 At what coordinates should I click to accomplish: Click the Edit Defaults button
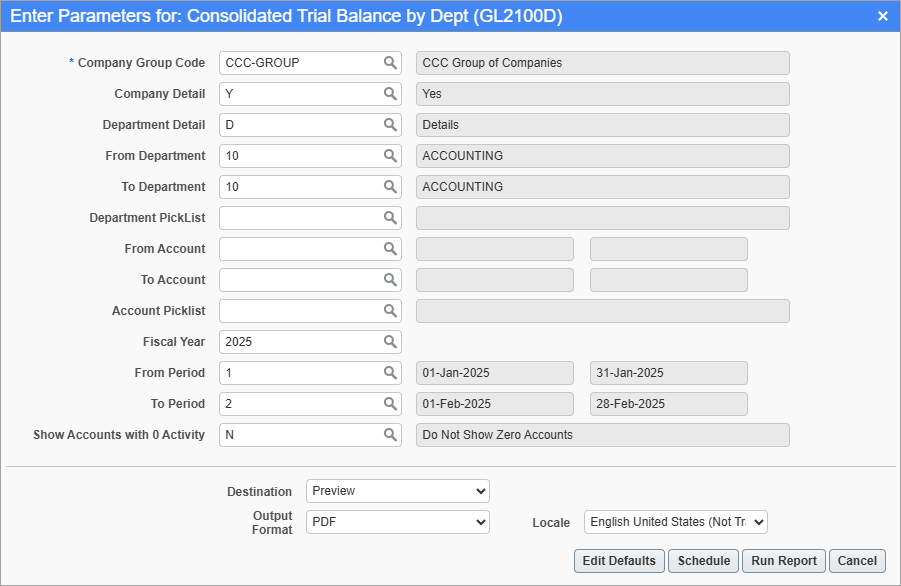coord(618,561)
